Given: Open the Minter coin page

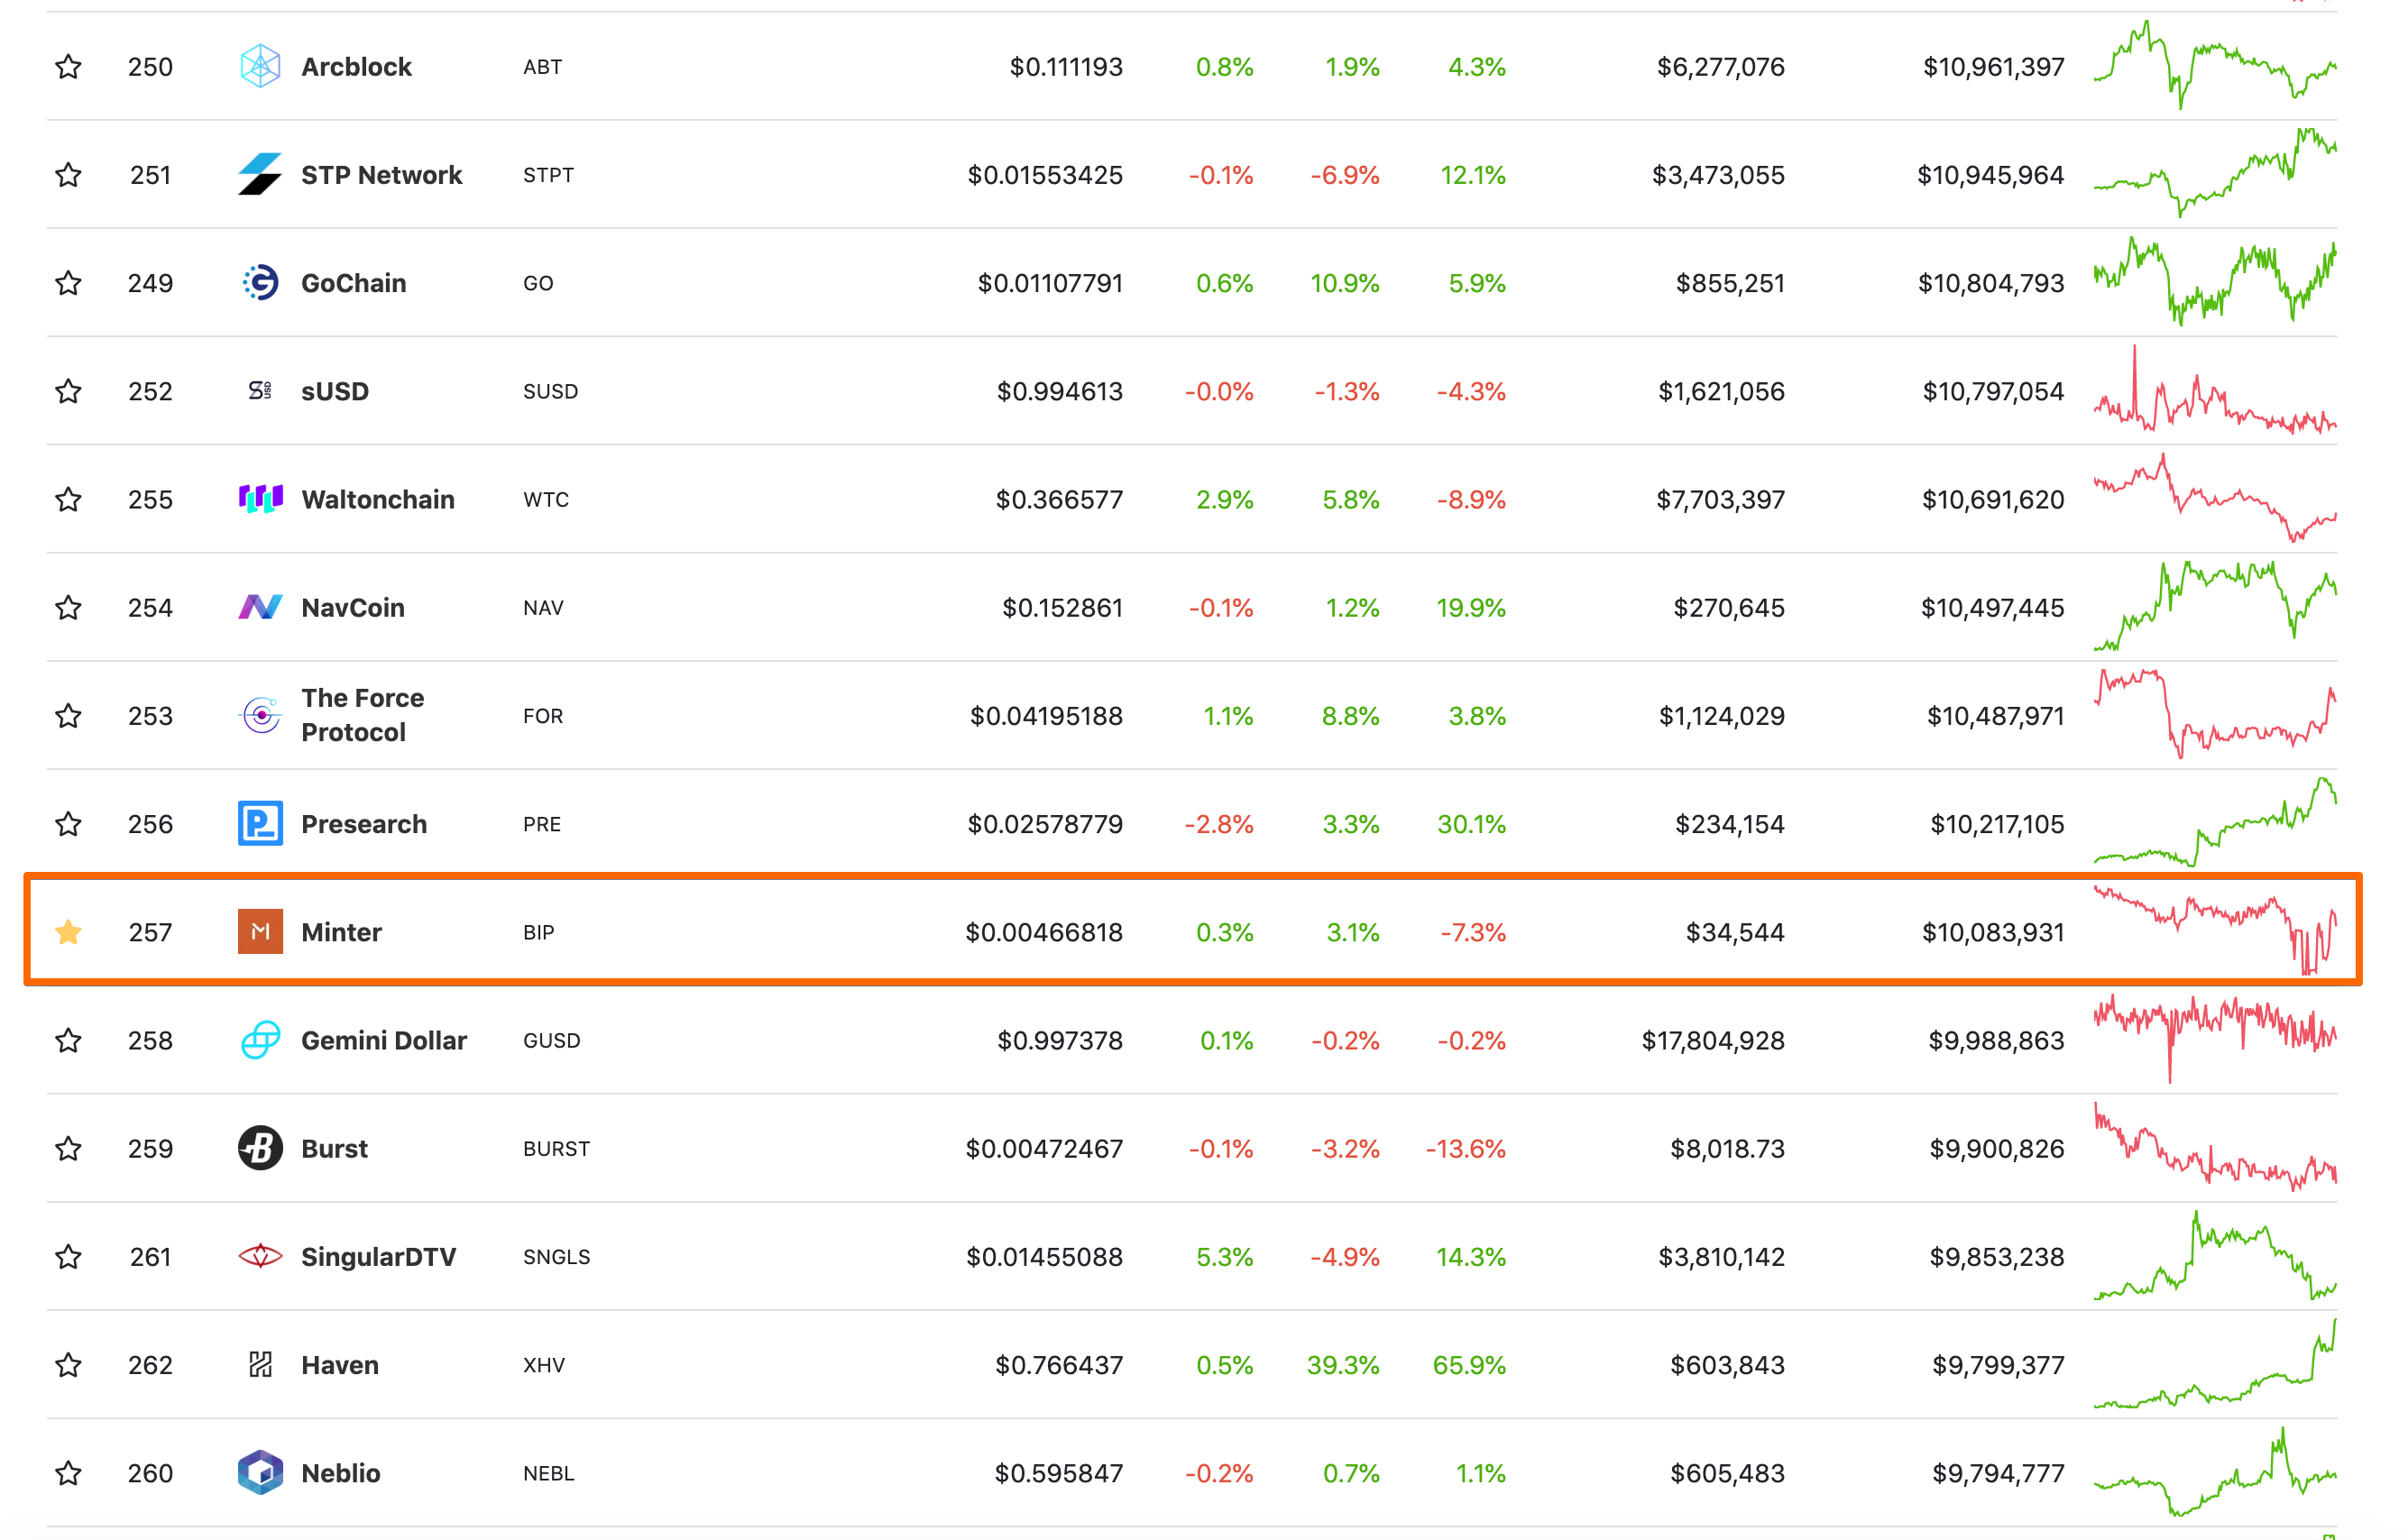Looking at the screenshot, I should click(341, 932).
